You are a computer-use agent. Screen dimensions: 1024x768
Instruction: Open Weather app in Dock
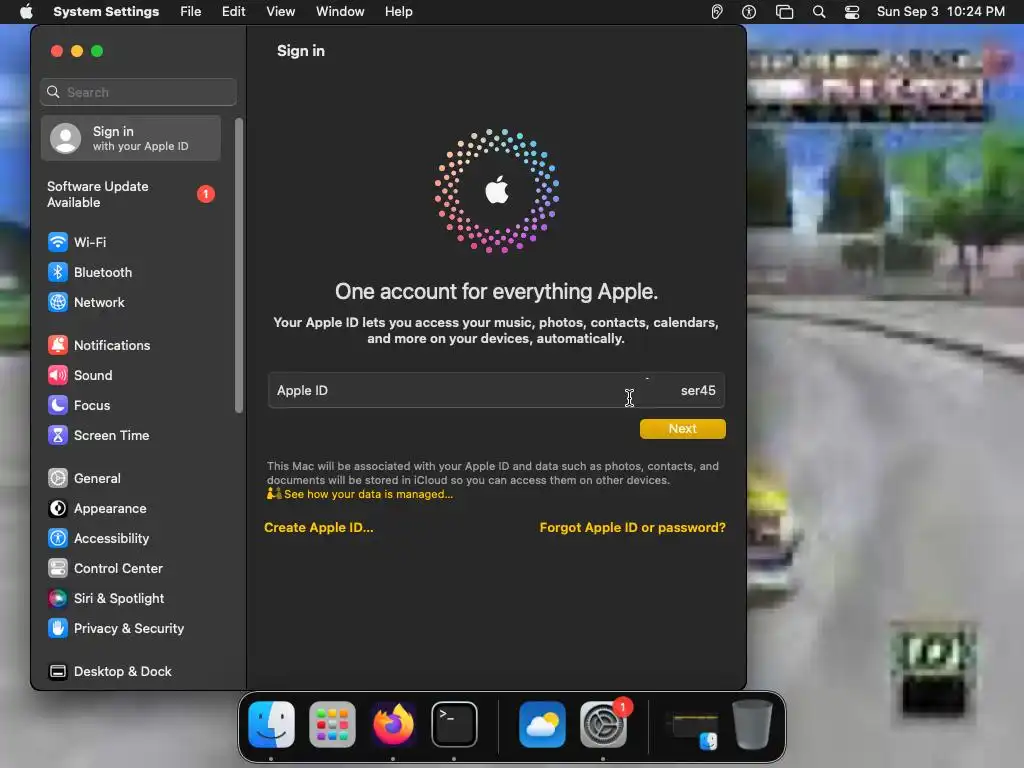coord(542,724)
